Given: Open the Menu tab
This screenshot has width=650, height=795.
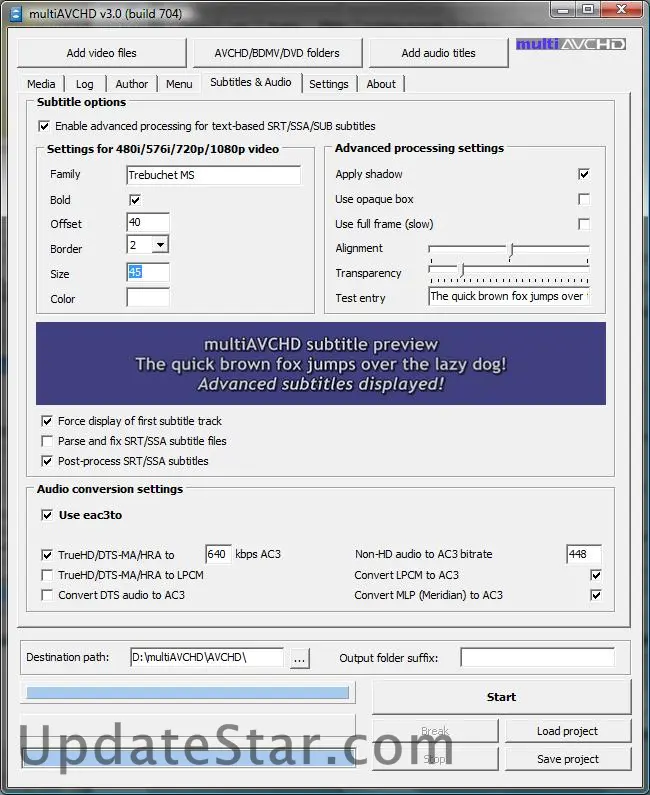Looking at the screenshot, I should (179, 84).
